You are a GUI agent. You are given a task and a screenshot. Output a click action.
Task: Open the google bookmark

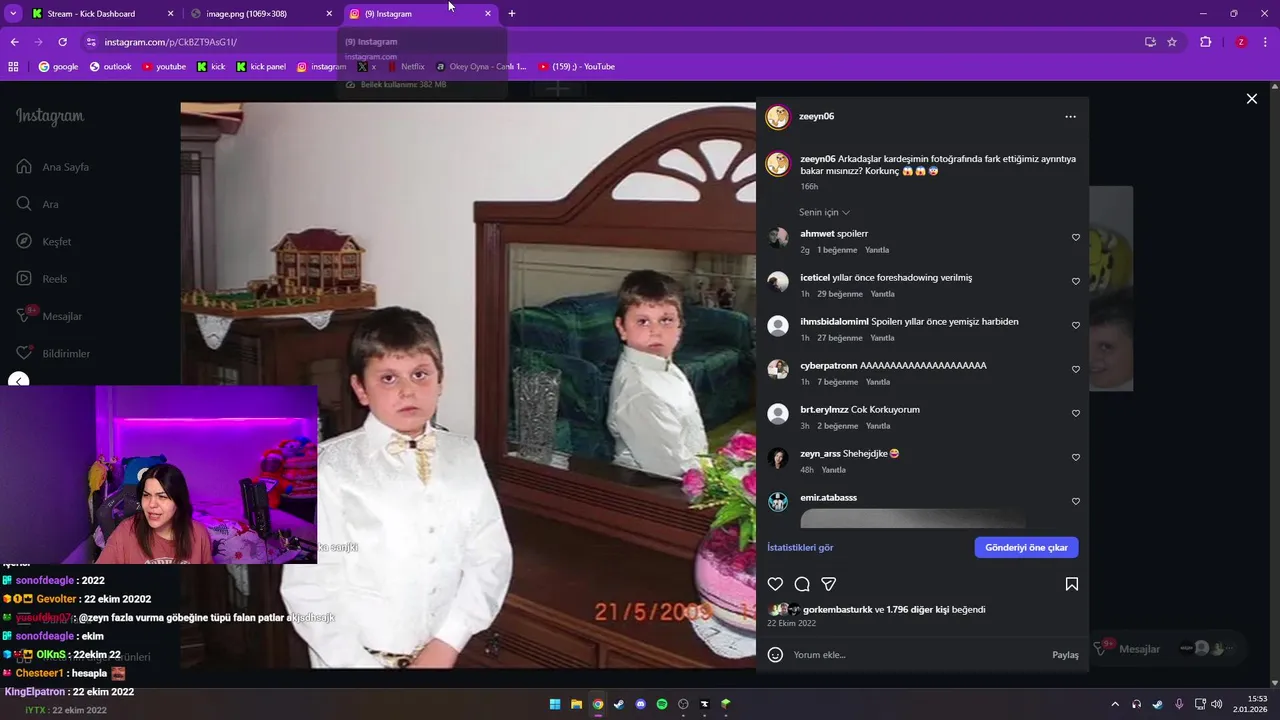58,67
